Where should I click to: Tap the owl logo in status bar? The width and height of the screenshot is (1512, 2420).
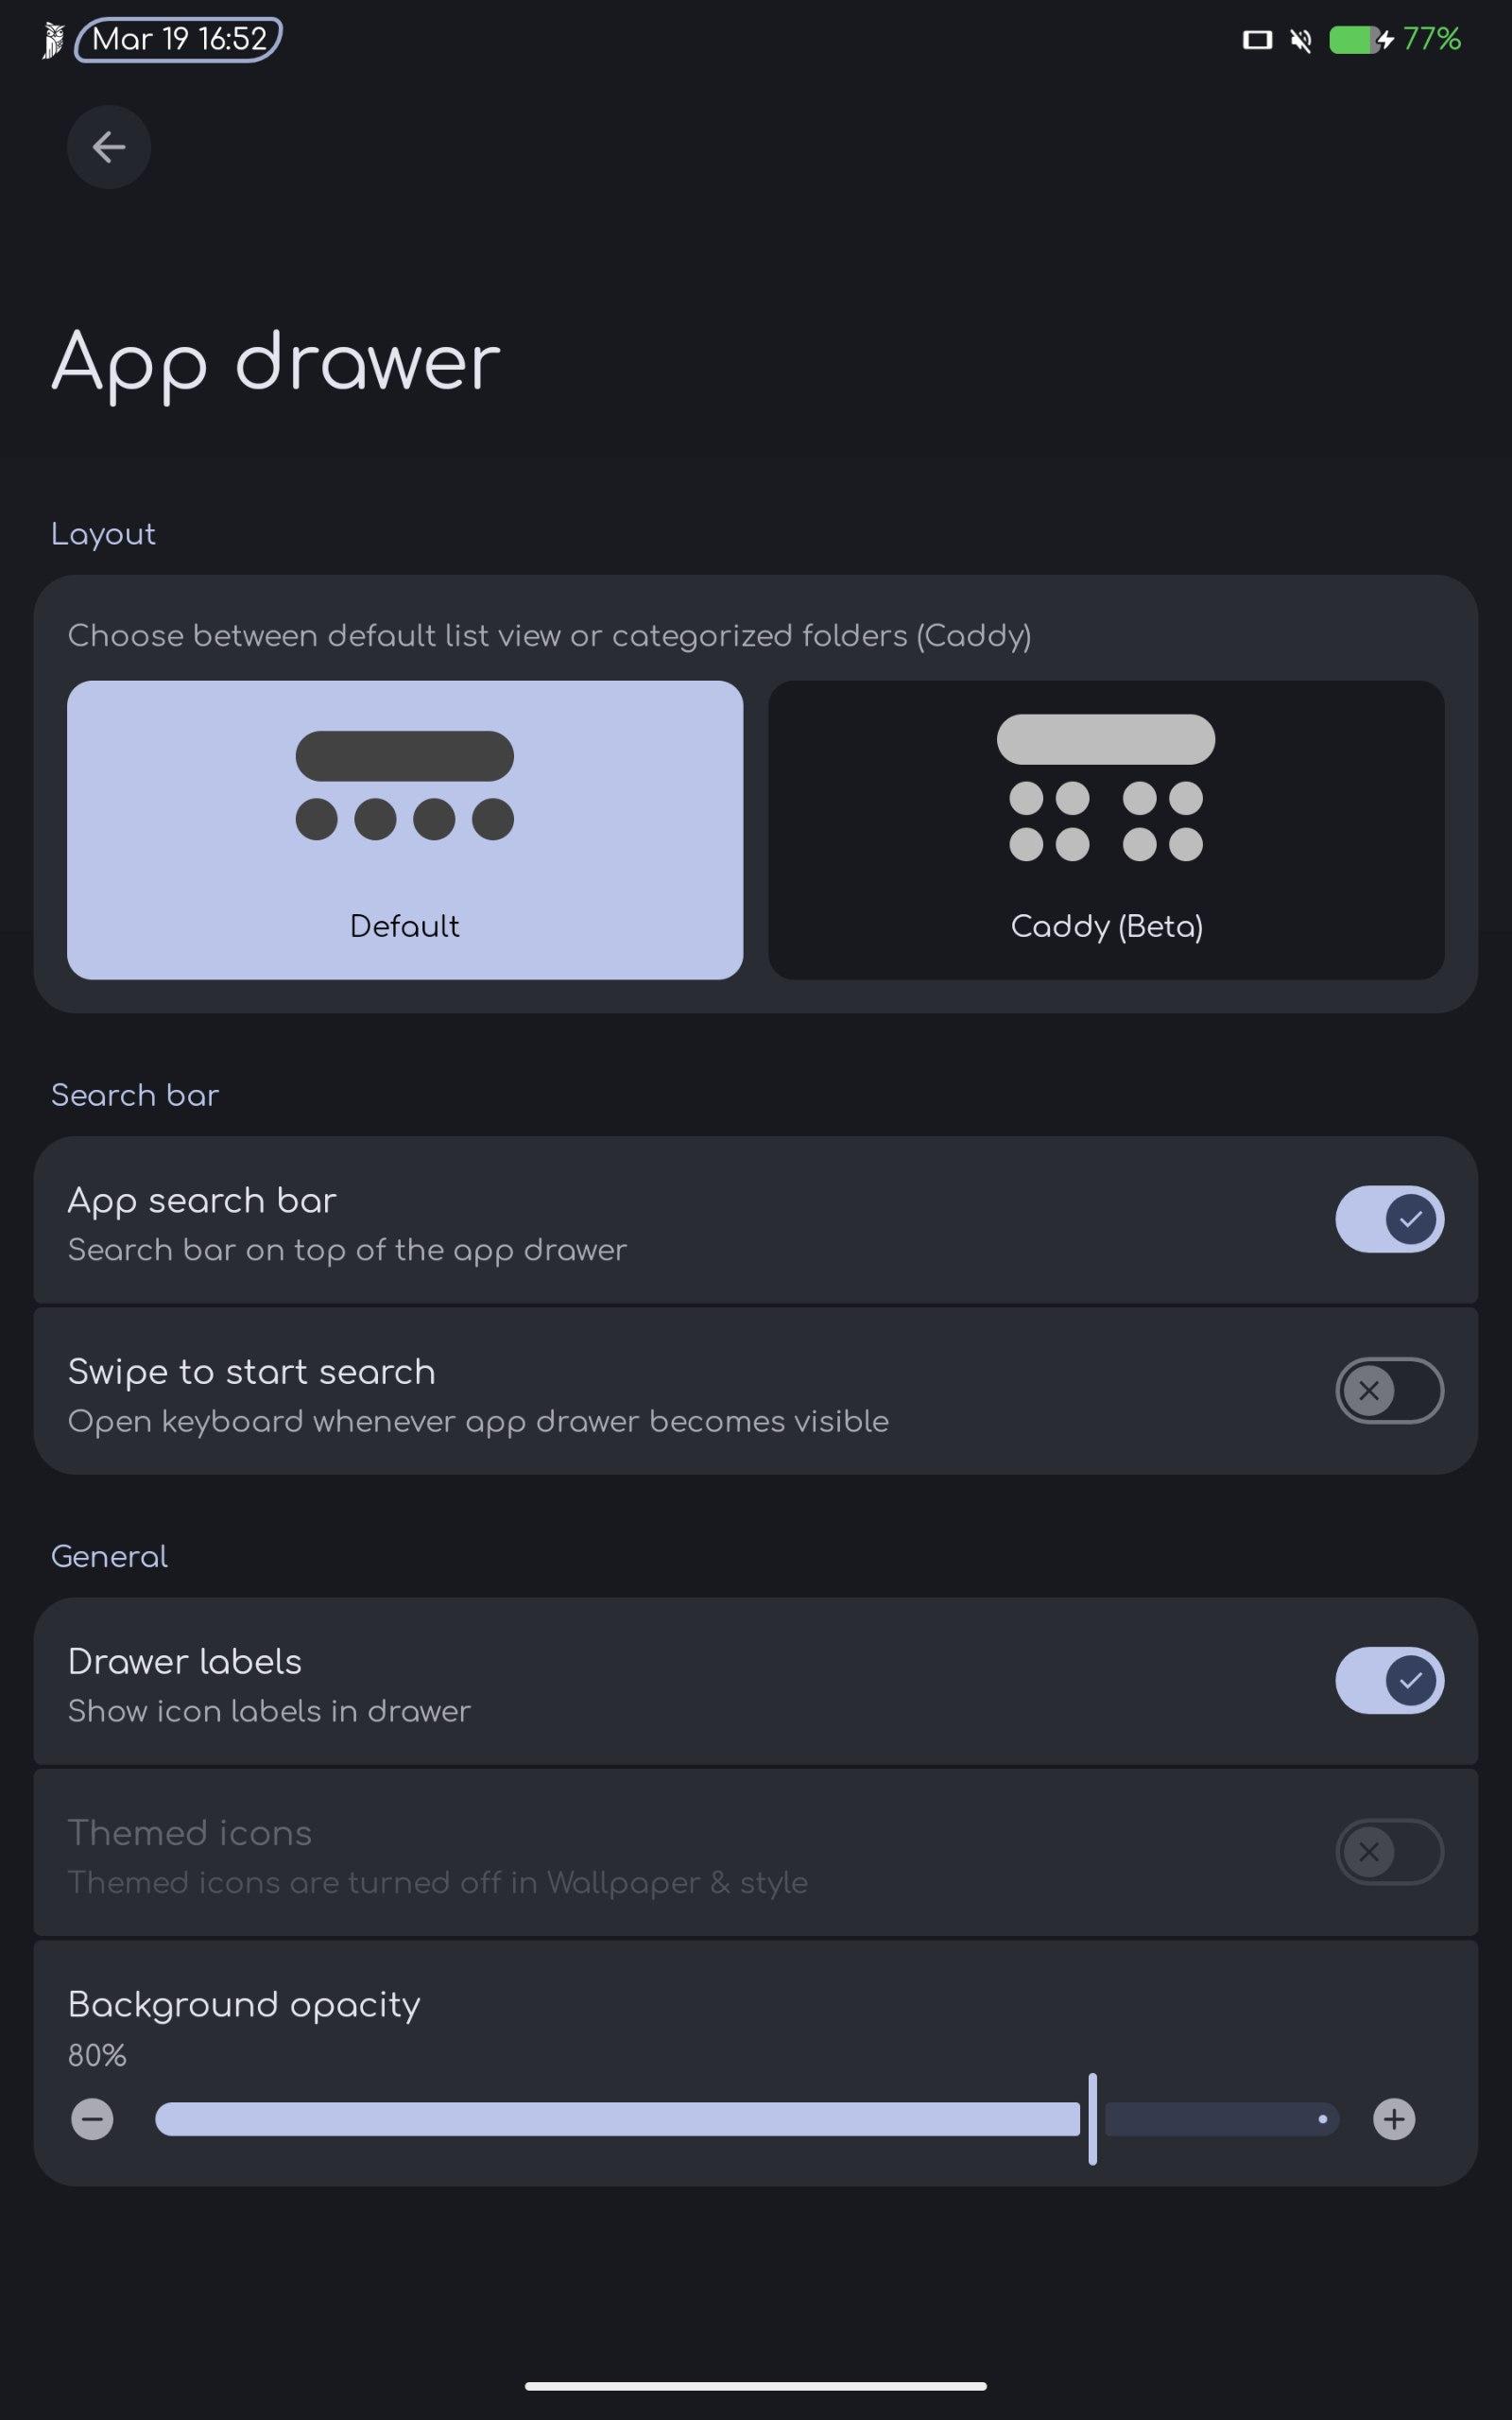coord(53,40)
